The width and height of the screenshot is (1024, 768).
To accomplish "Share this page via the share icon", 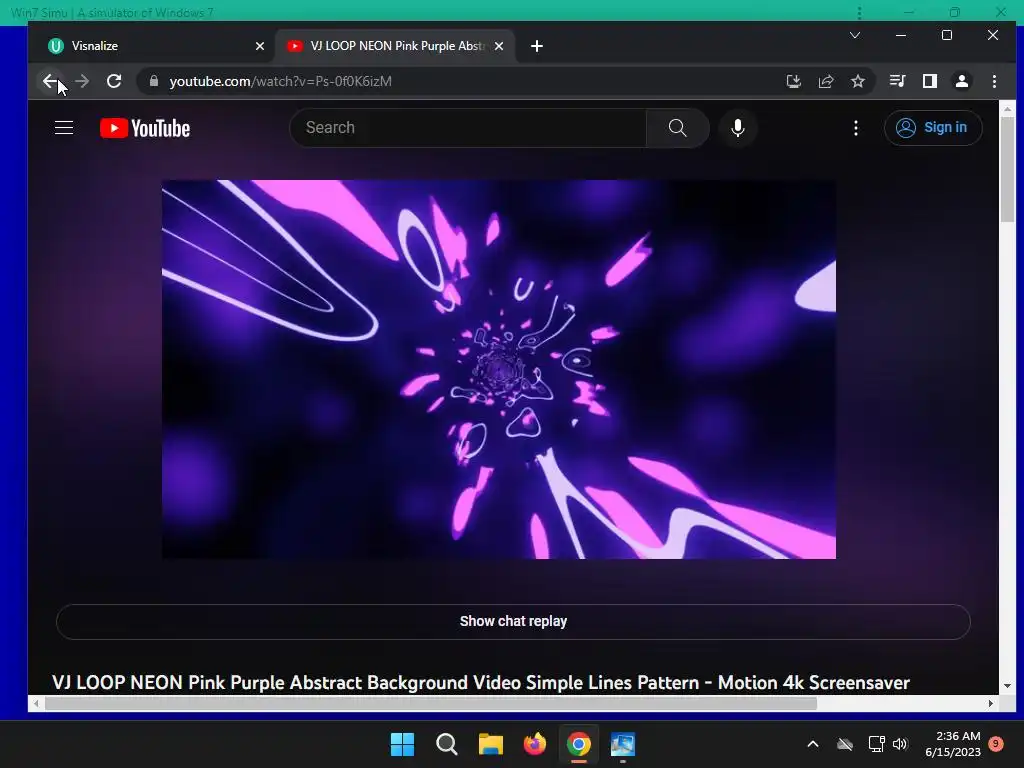I will (826, 81).
